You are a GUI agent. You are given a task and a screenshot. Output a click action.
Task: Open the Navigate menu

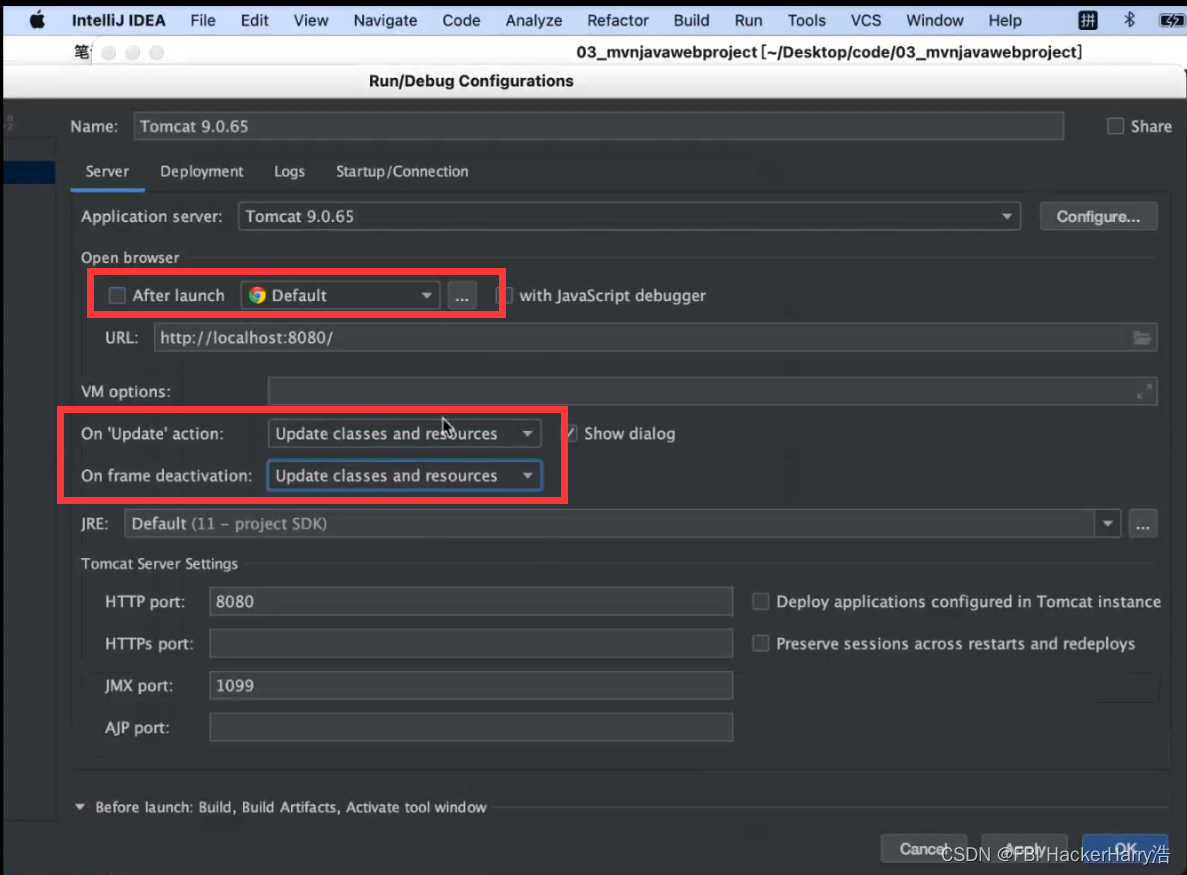coord(385,20)
